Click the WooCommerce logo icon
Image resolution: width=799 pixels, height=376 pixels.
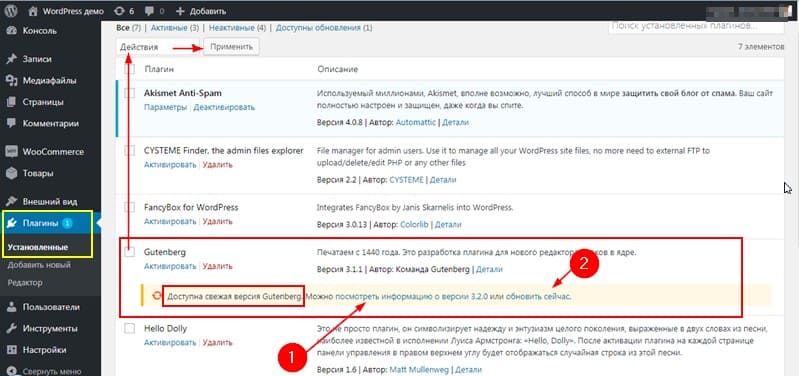[x=11, y=152]
